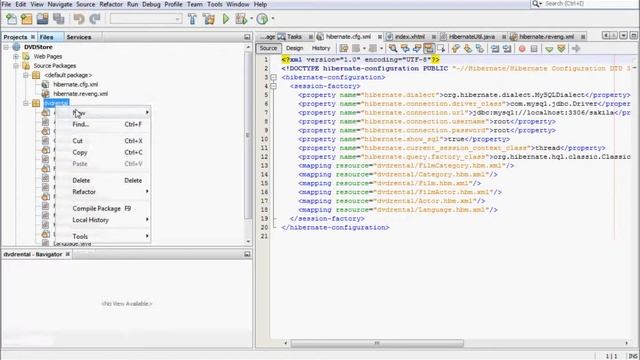Collapse the default package node

[26, 75]
